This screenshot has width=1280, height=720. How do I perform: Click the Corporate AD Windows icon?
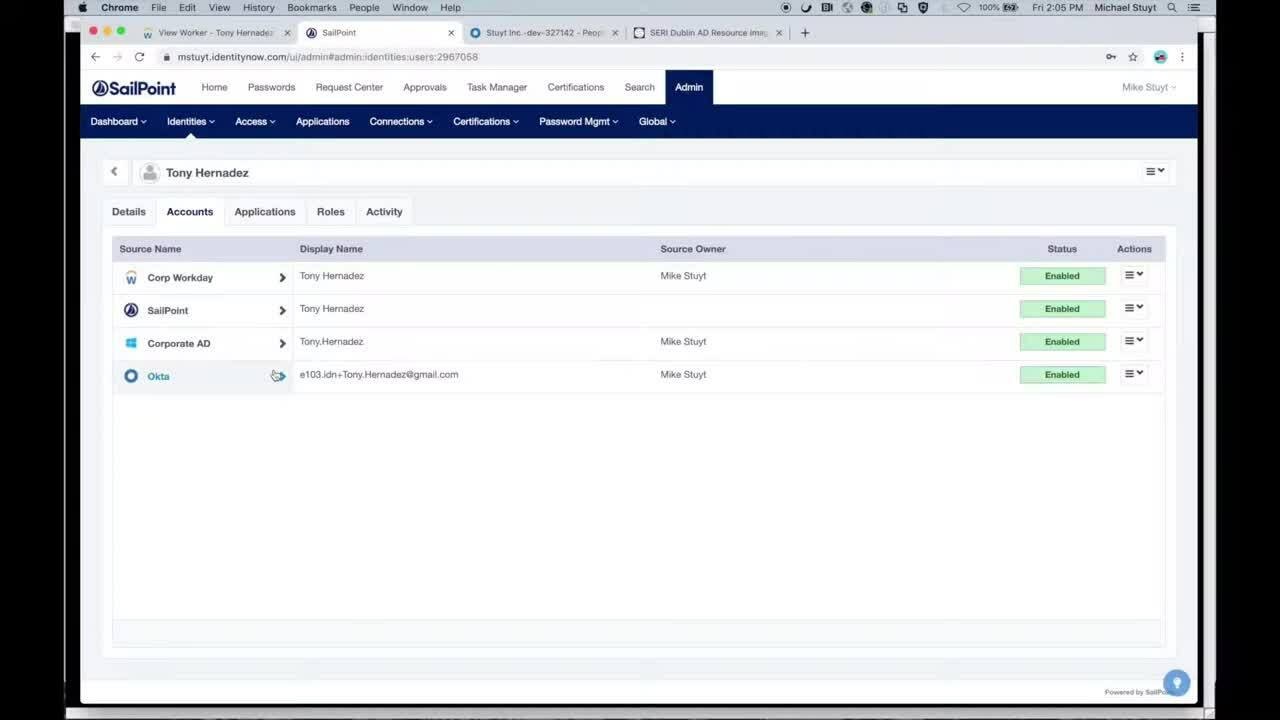131,343
